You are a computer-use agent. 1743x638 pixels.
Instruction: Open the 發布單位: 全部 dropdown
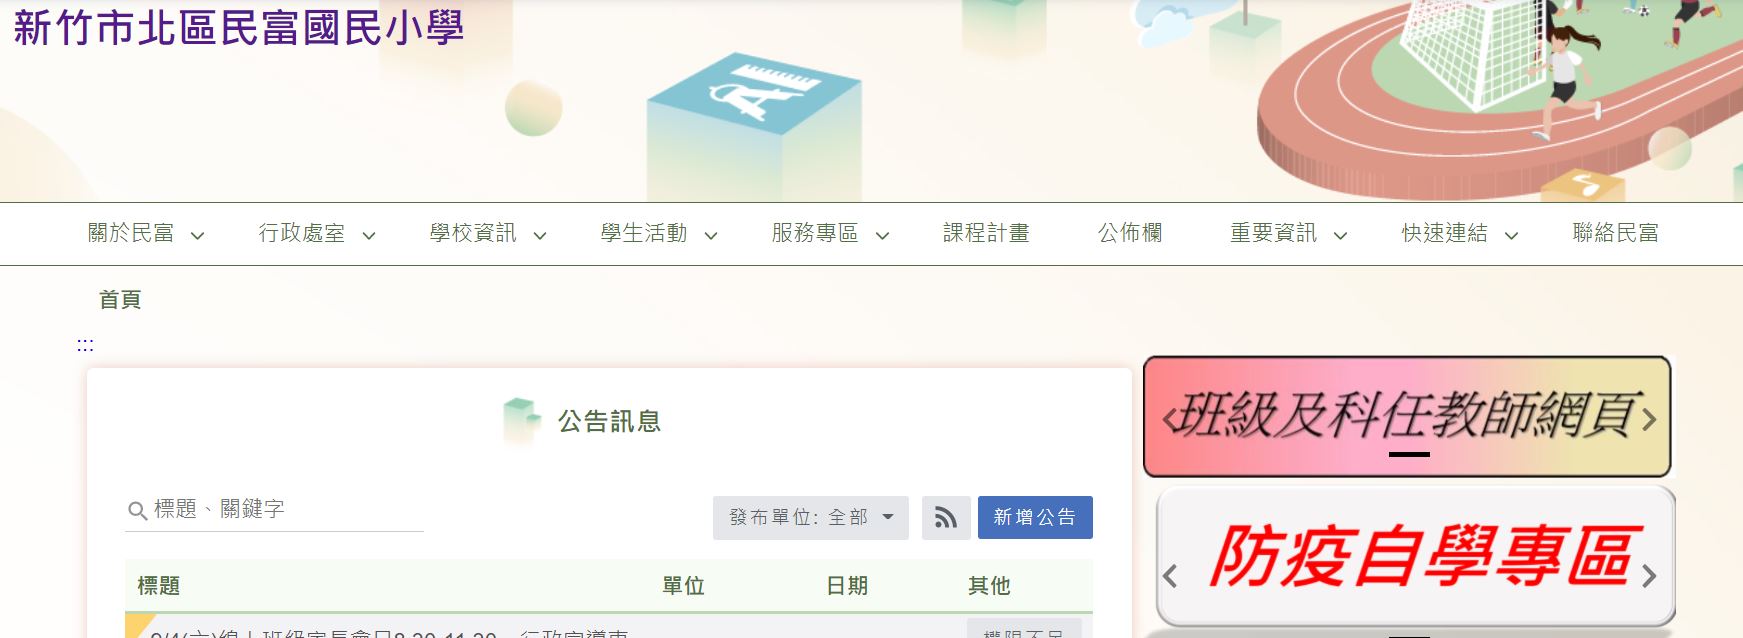point(811,518)
